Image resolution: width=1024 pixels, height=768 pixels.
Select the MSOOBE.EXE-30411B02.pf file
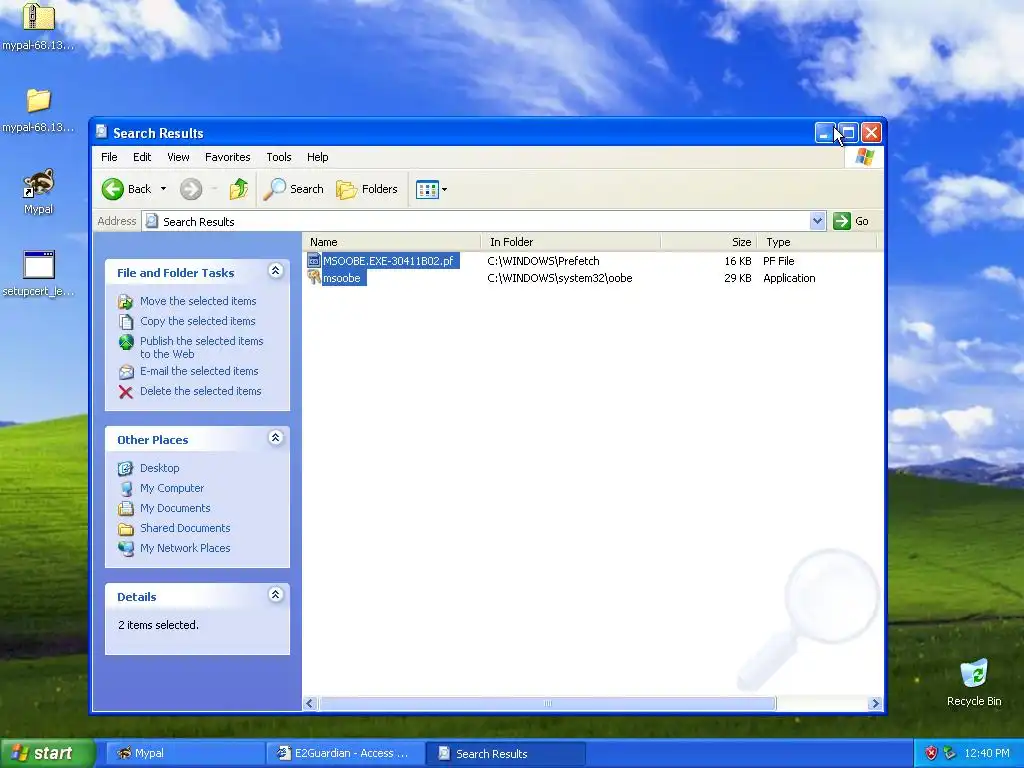[x=388, y=261]
